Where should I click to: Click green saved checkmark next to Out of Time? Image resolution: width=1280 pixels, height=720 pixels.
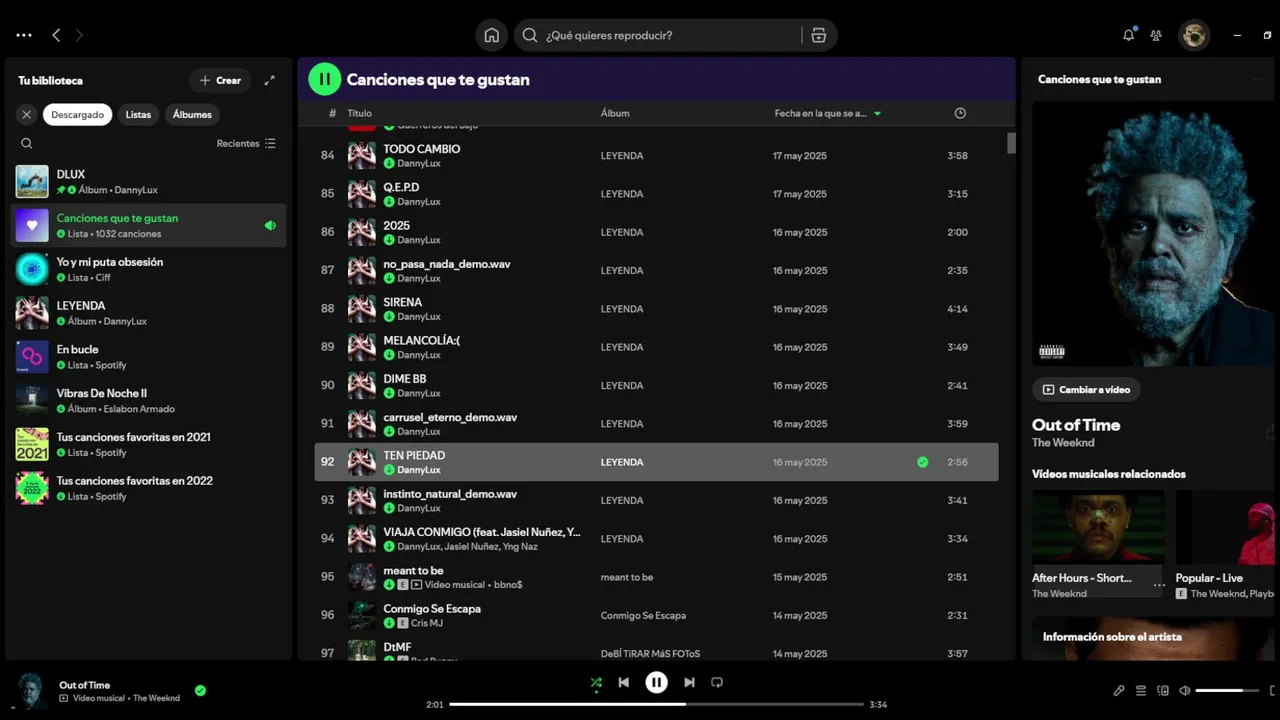(200, 690)
